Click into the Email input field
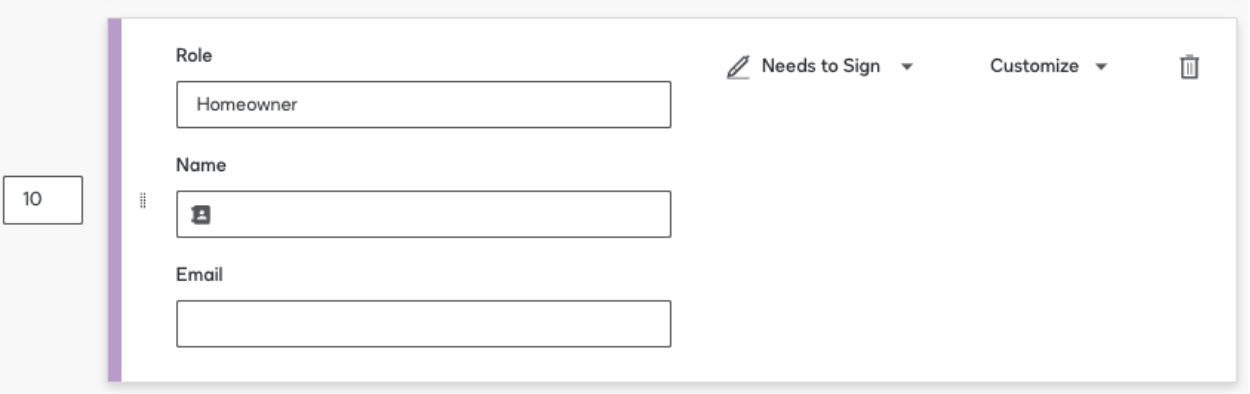This screenshot has height=394, width=1250. 423,324
